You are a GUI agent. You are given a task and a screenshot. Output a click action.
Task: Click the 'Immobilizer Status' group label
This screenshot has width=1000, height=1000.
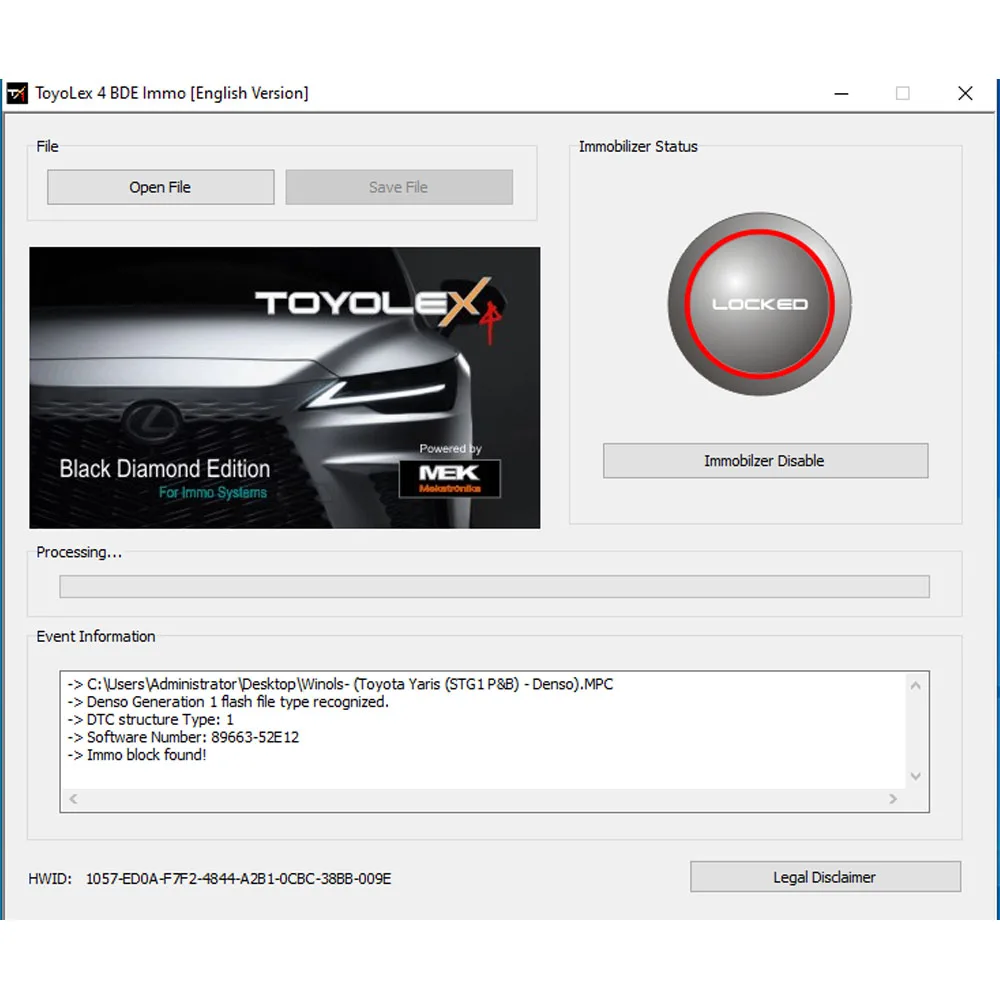(638, 147)
